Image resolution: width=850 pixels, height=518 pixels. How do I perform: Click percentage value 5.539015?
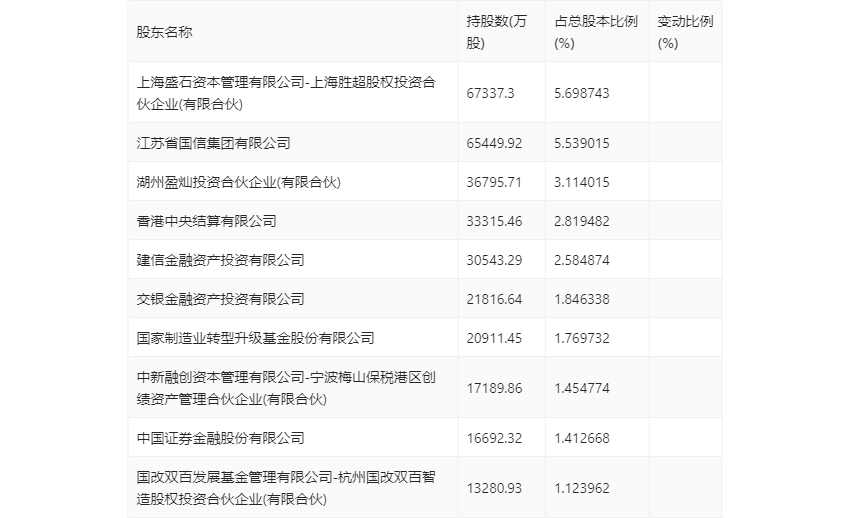coord(582,143)
